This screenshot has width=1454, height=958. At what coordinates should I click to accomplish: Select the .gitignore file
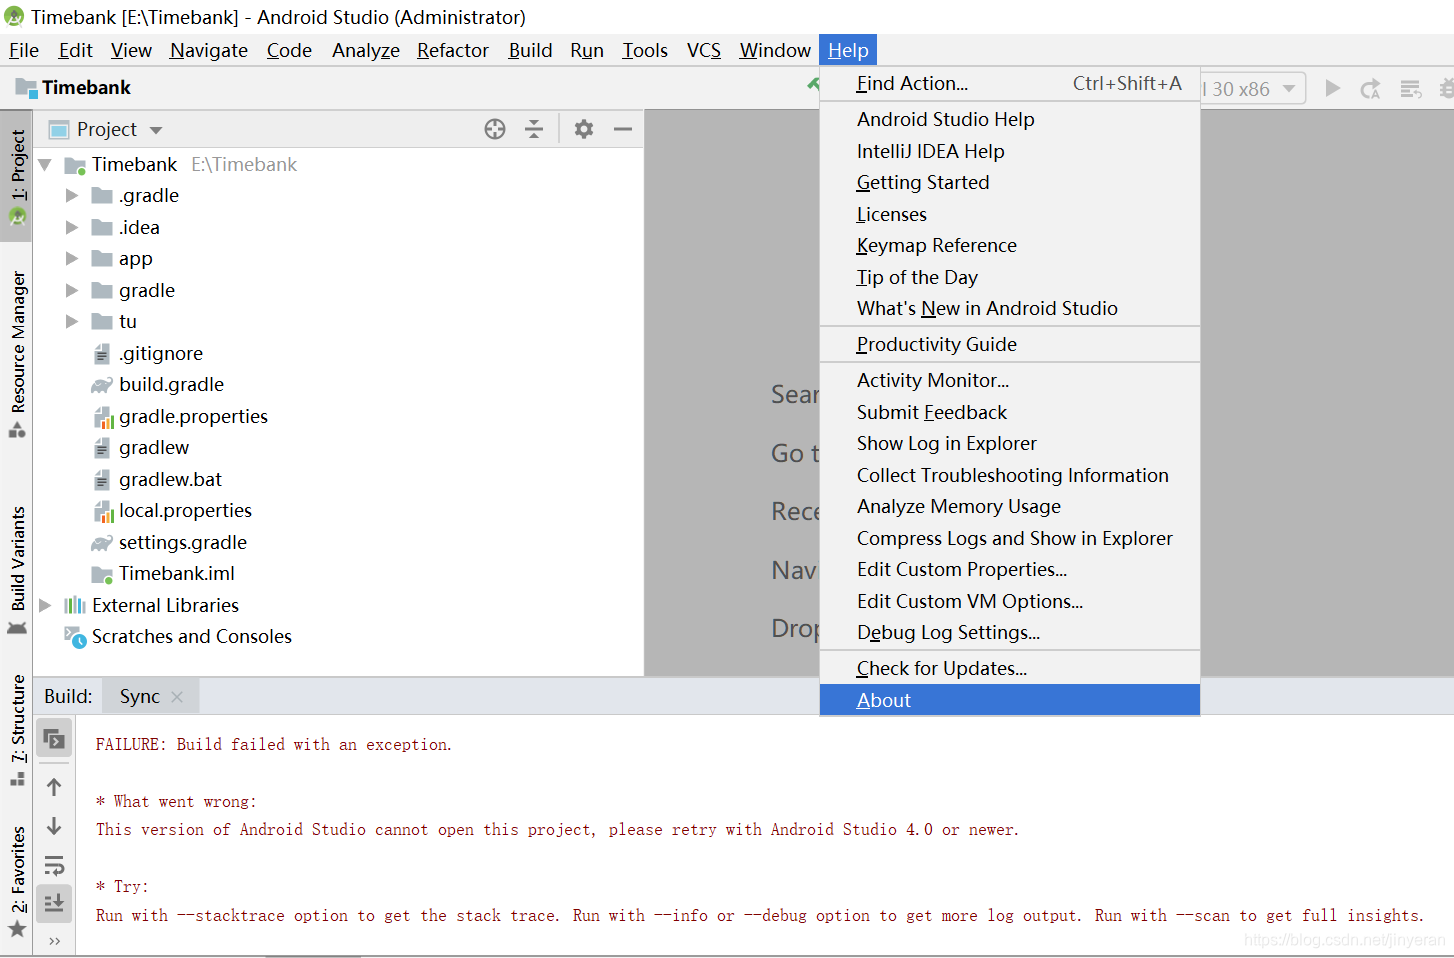click(x=160, y=353)
